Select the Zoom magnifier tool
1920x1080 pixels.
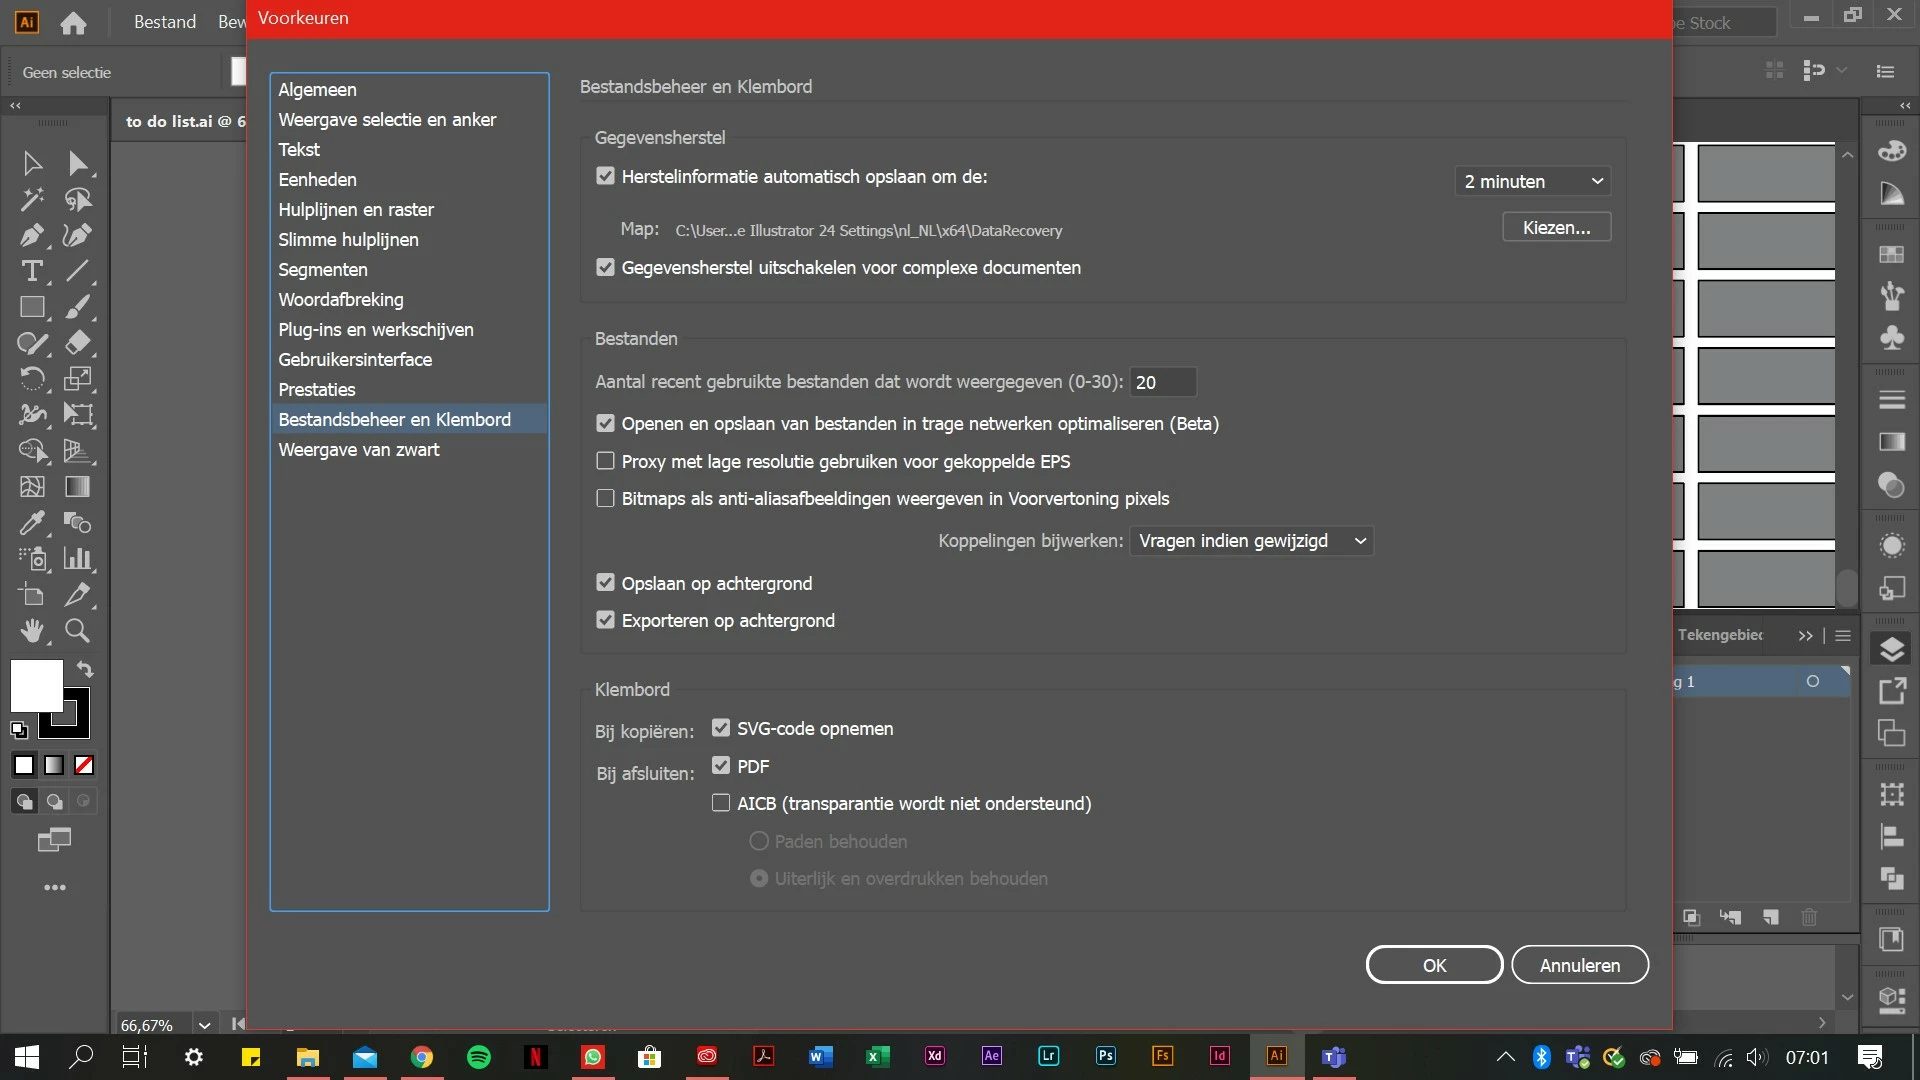point(77,631)
